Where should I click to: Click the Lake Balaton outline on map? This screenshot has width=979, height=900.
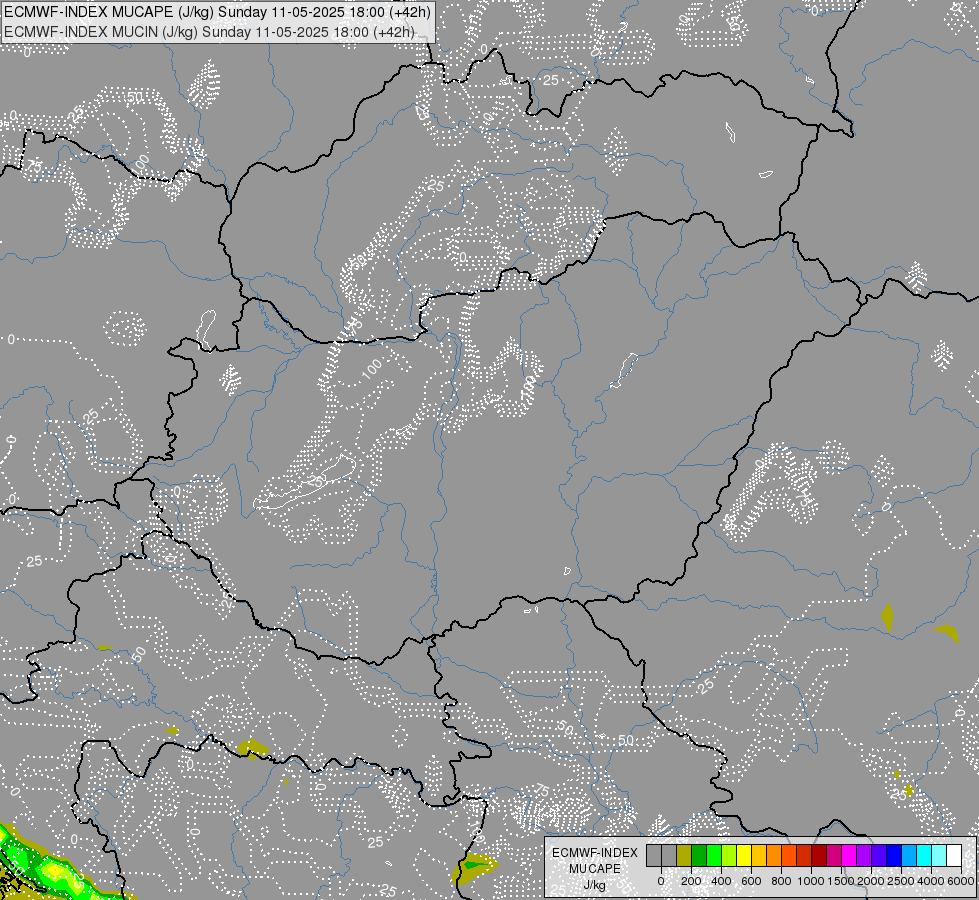click(305, 482)
